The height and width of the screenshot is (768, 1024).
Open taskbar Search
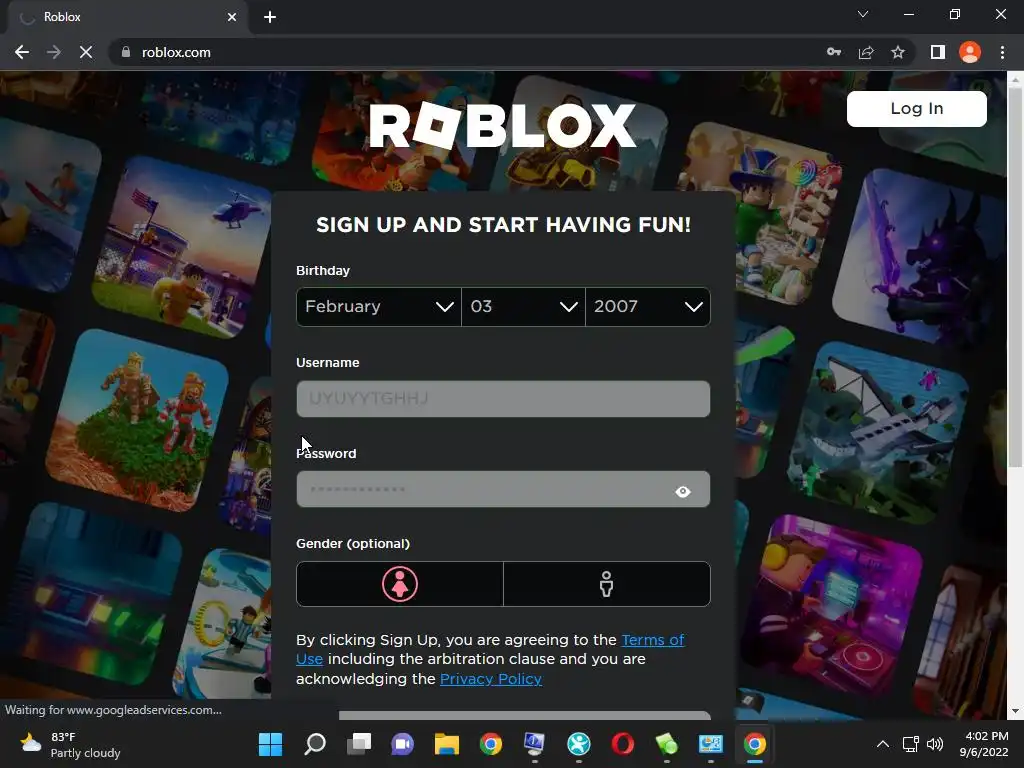click(315, 744)
